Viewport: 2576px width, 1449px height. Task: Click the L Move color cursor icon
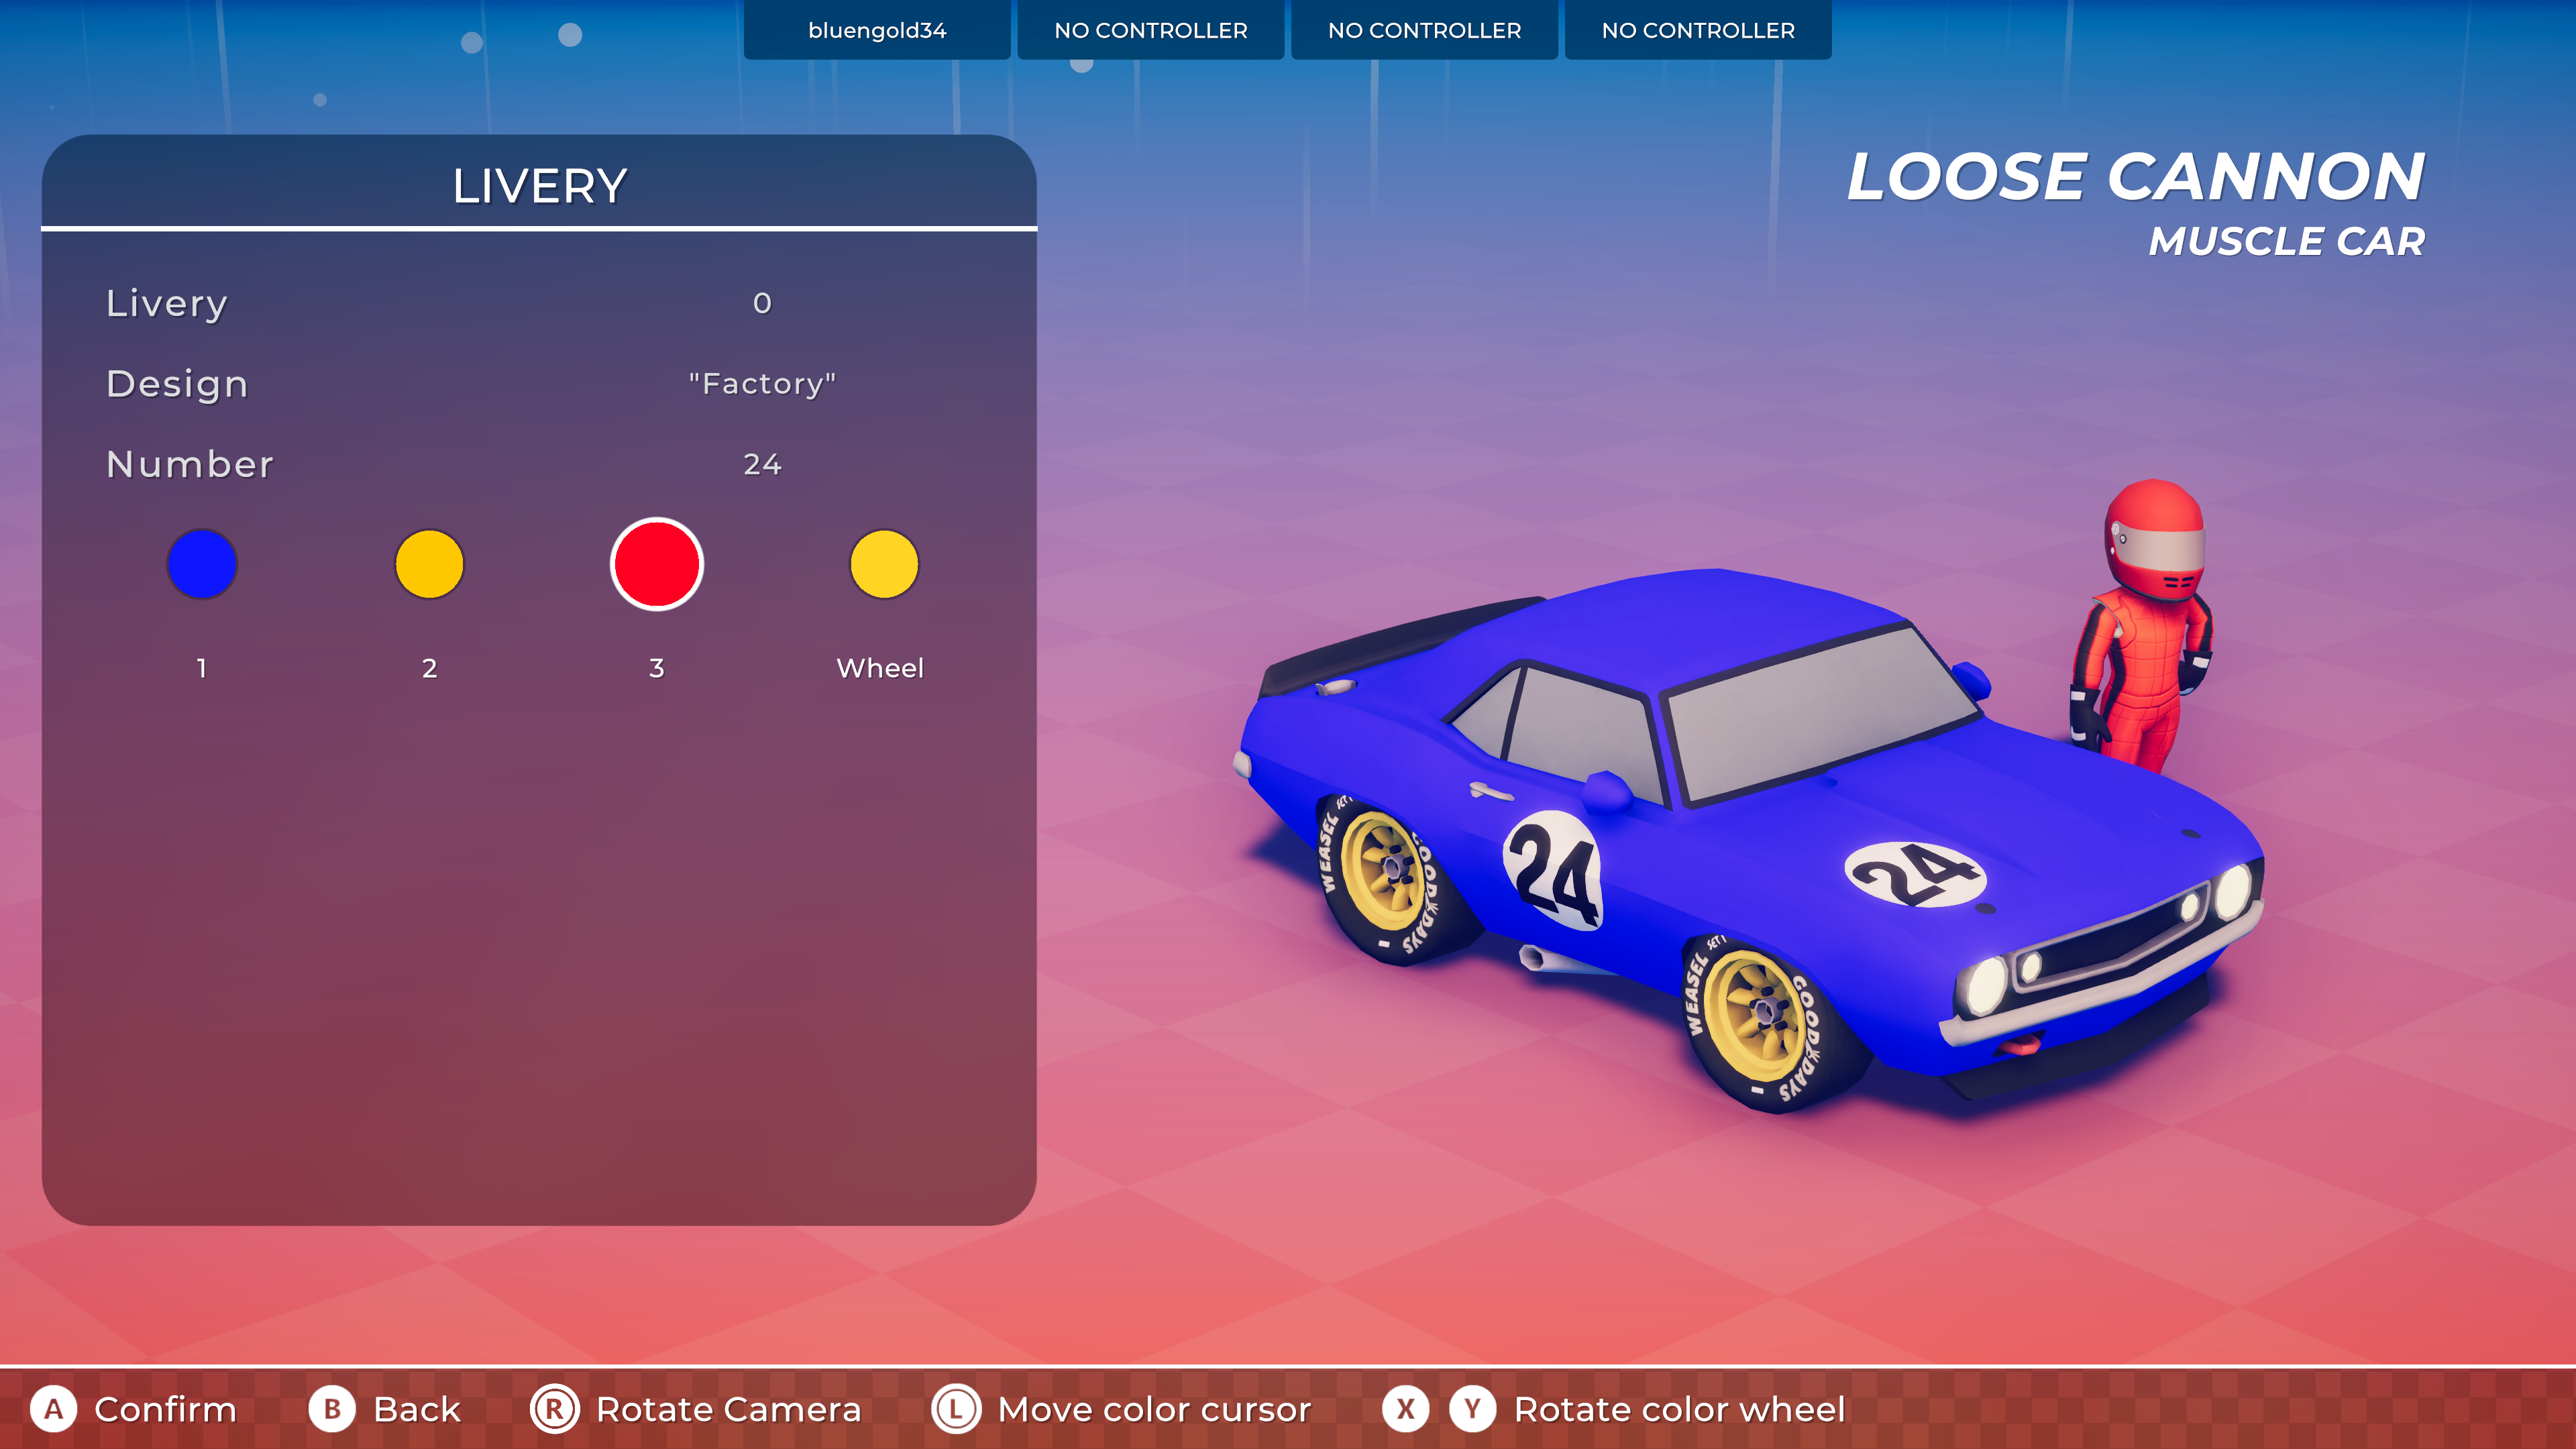coord(956,1409)
